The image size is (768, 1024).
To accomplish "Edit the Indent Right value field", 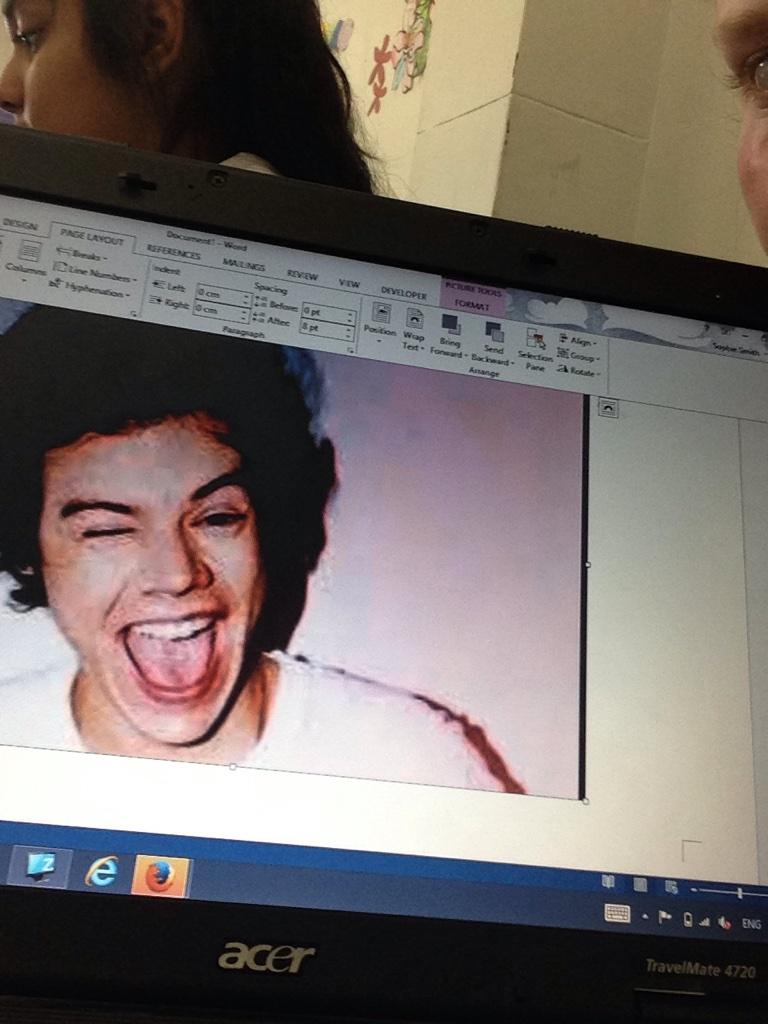I will tap(221, 312).
